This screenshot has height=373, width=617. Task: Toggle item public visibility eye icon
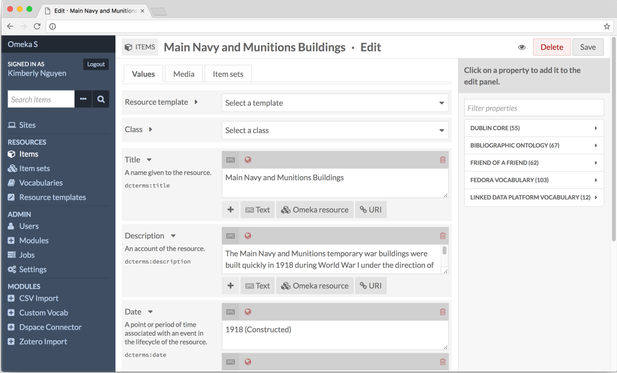(522, 47)
